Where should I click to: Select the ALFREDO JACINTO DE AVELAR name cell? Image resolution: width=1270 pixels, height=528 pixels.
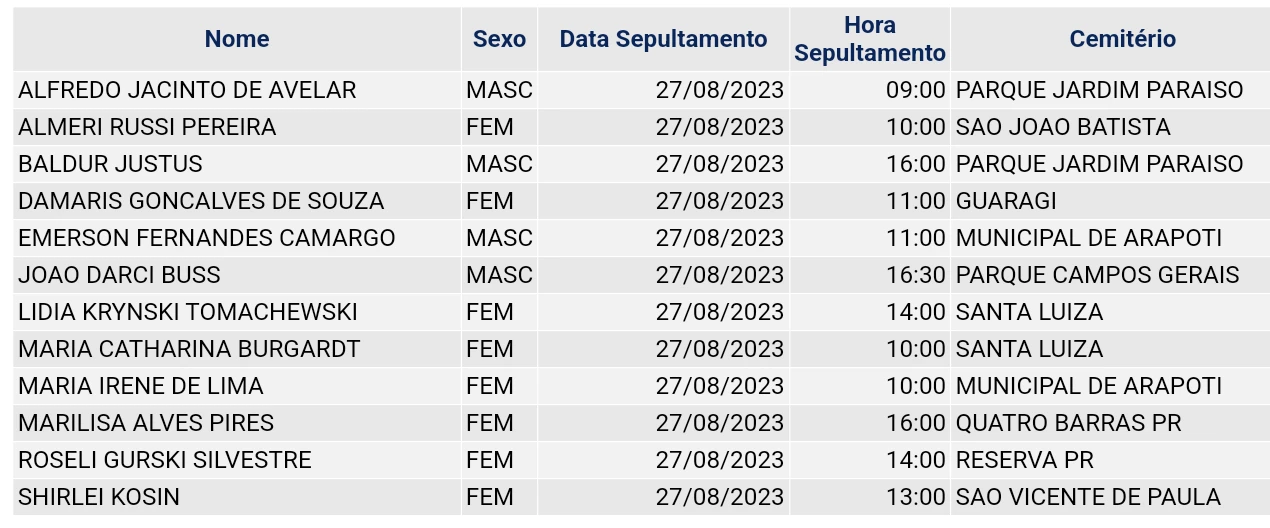tap(187, 90)
